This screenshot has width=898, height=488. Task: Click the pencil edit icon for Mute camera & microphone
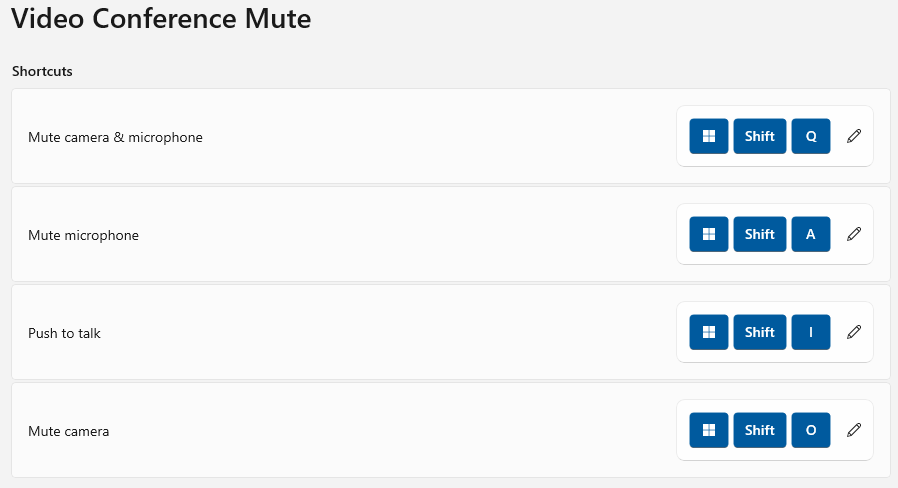[853, 136]
